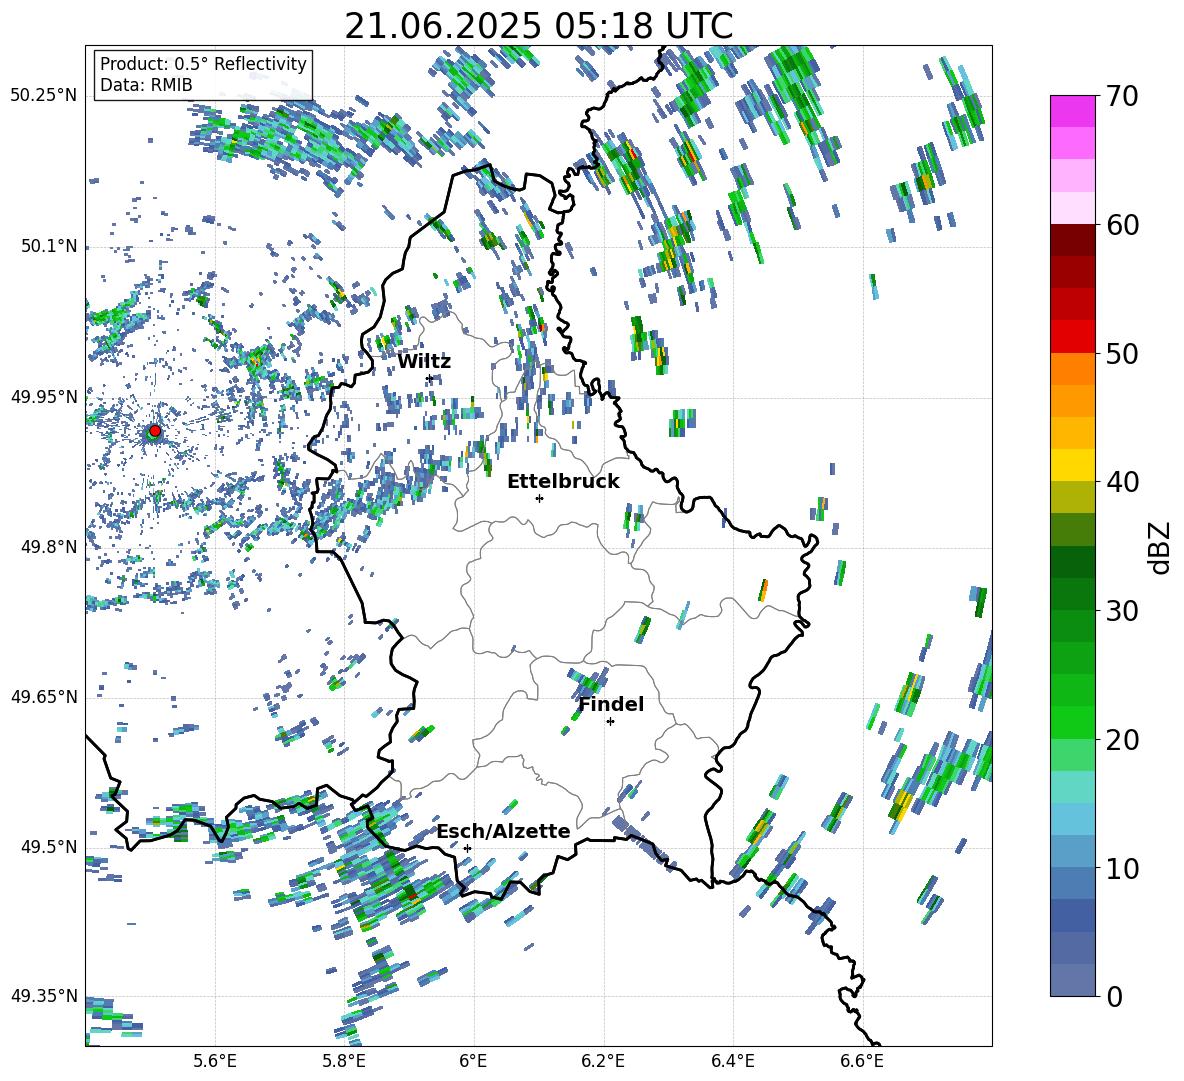Viewport: 1184px width, 1081px height.
Task: Click the dark maroon swatch just below 60
Action: tap(1072, 241)
